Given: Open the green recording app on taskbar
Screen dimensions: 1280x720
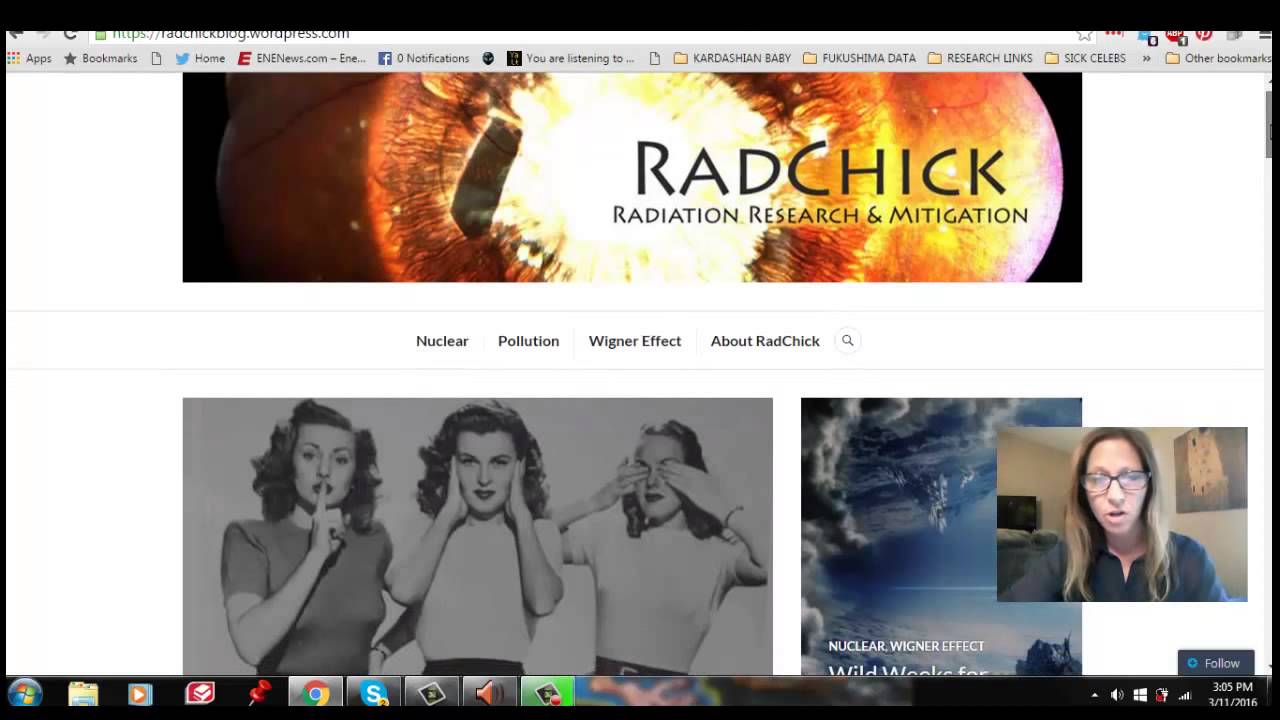Looking at the screenshot, I should (x=547, y=693).
